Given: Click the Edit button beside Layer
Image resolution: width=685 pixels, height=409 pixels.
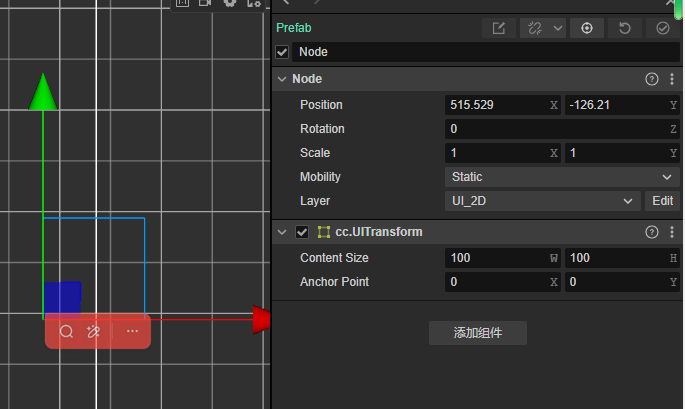Looking at the screenshot, I should [662, 201].
